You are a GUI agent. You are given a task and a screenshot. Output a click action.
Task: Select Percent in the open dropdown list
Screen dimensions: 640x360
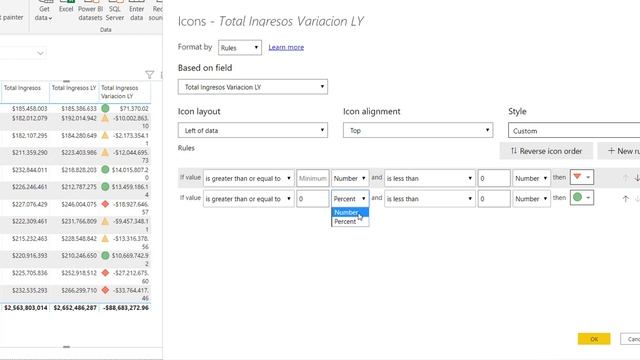pyautogui.click(x=350, y=222)
